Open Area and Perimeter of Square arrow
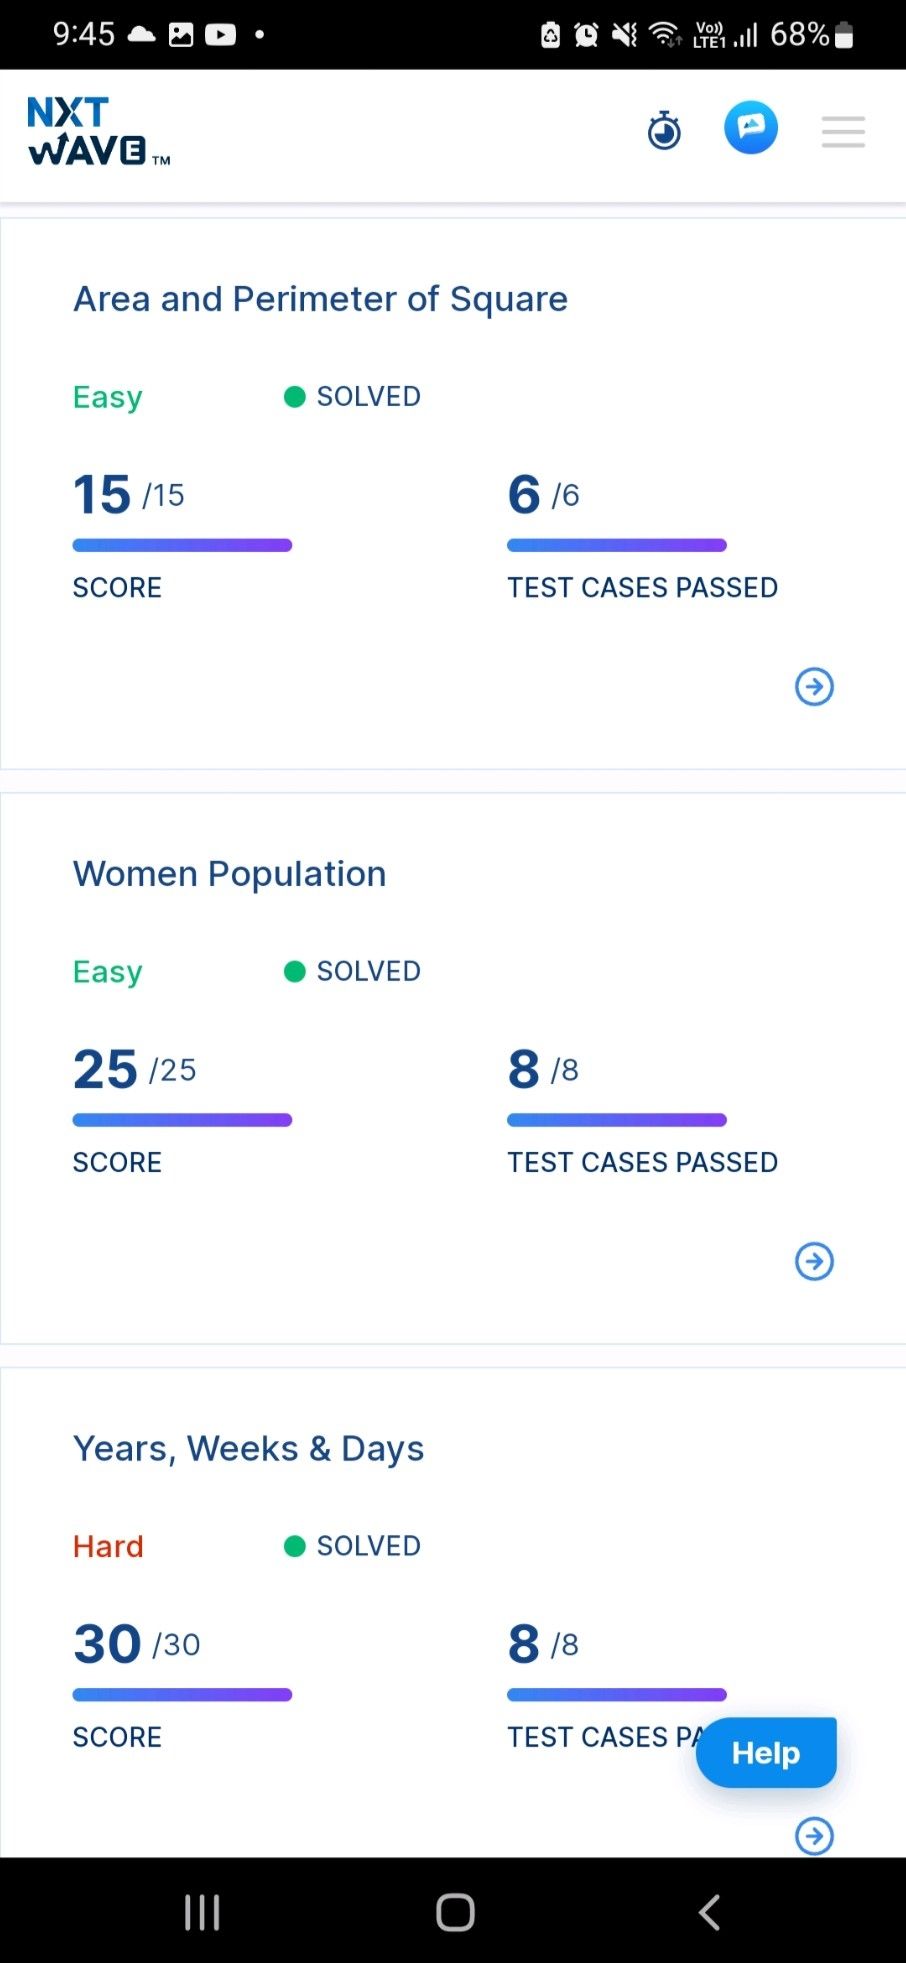906x1963 pixels. point(814,687)
